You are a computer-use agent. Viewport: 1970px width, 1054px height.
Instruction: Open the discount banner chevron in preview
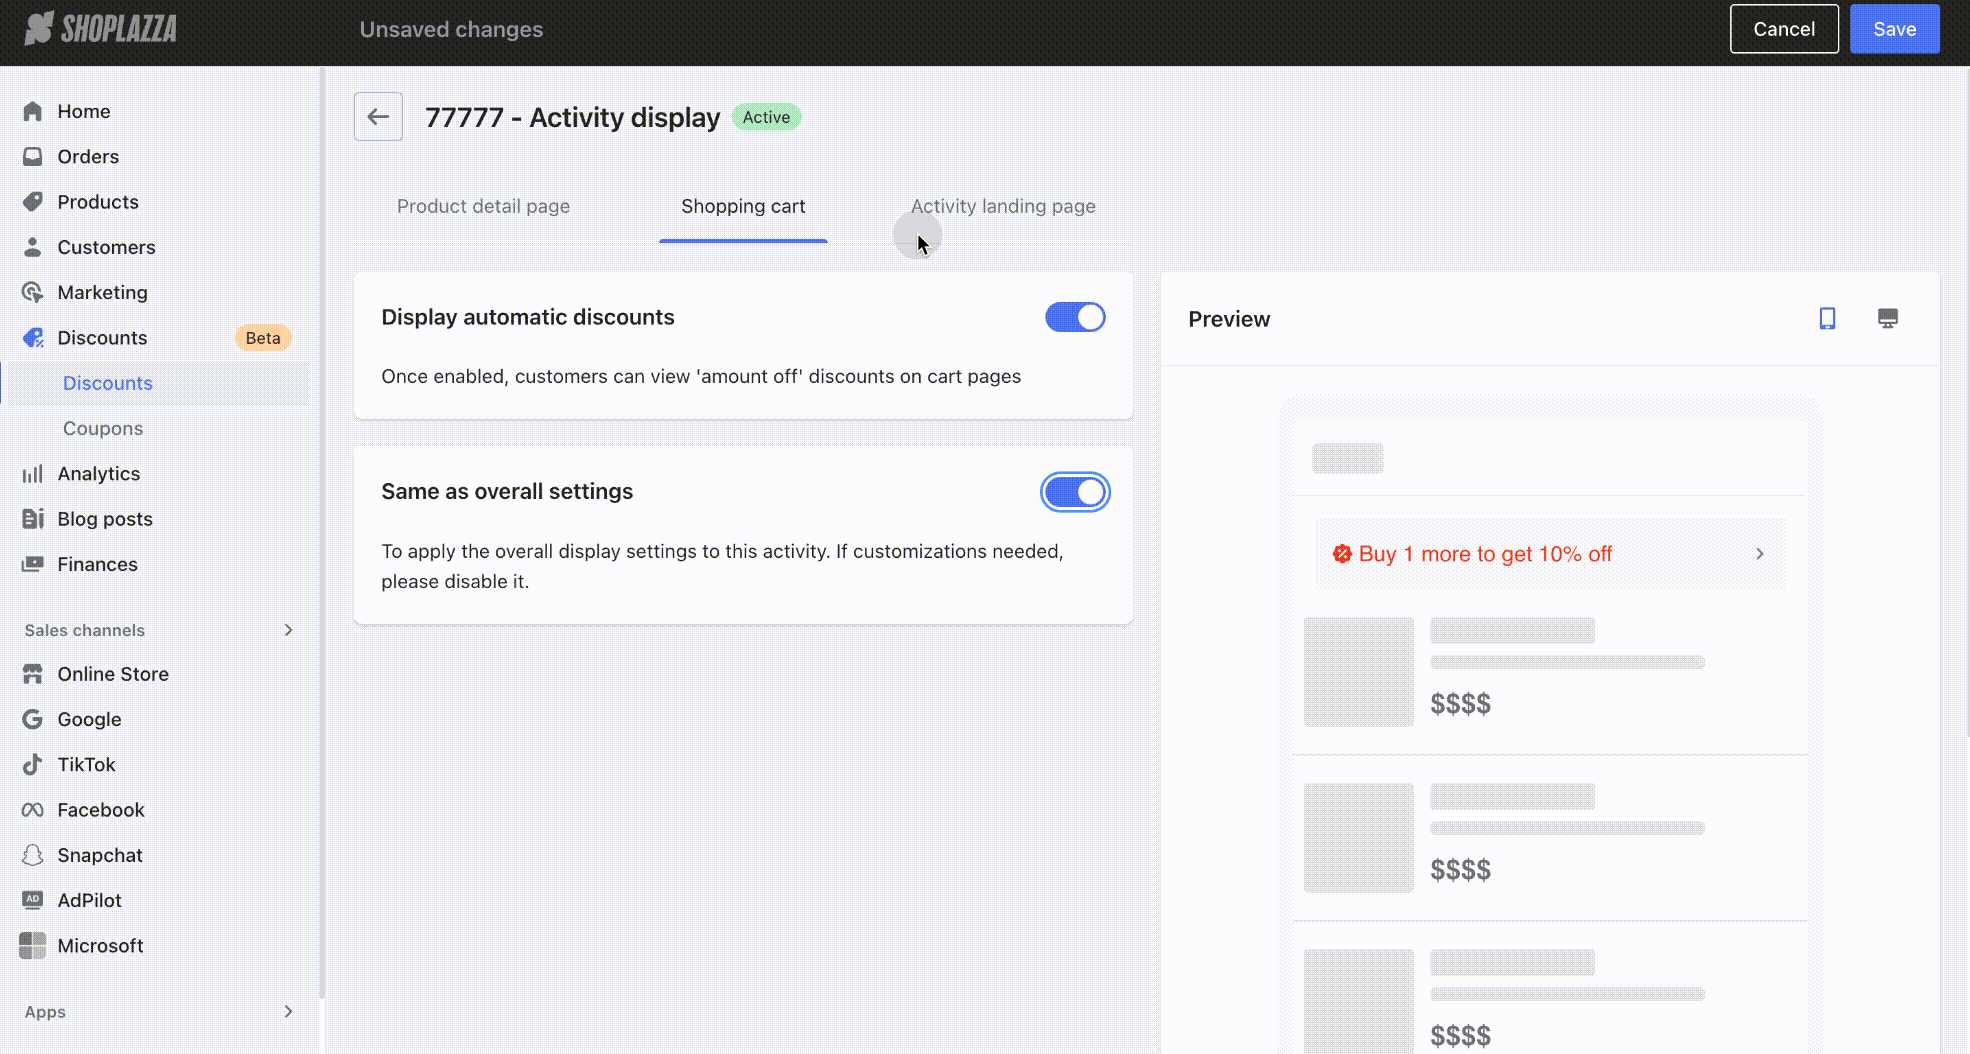1759,554
